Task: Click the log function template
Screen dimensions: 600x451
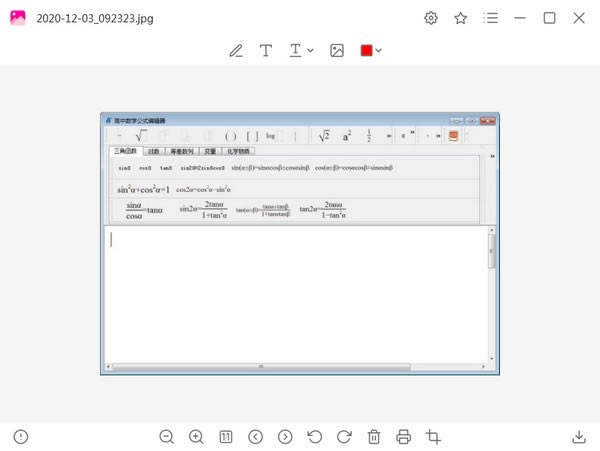Action: pos(271,136)
